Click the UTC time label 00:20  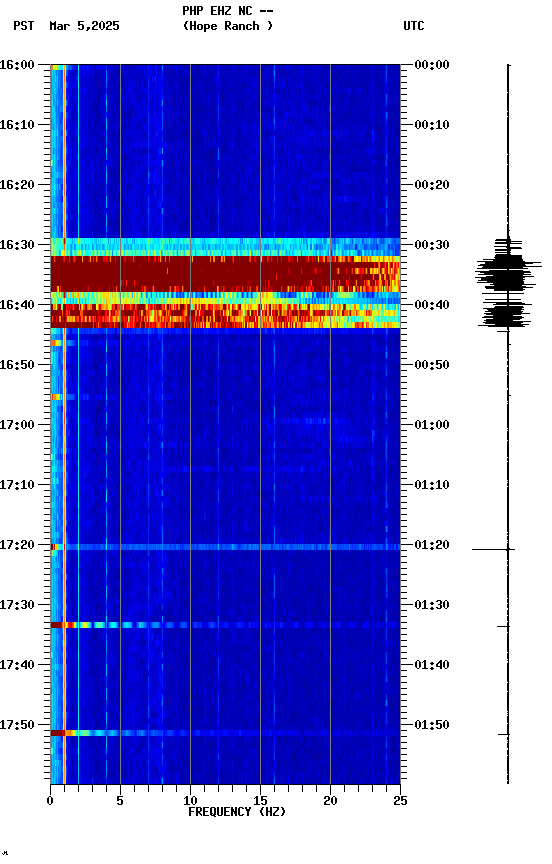(432, 185)
